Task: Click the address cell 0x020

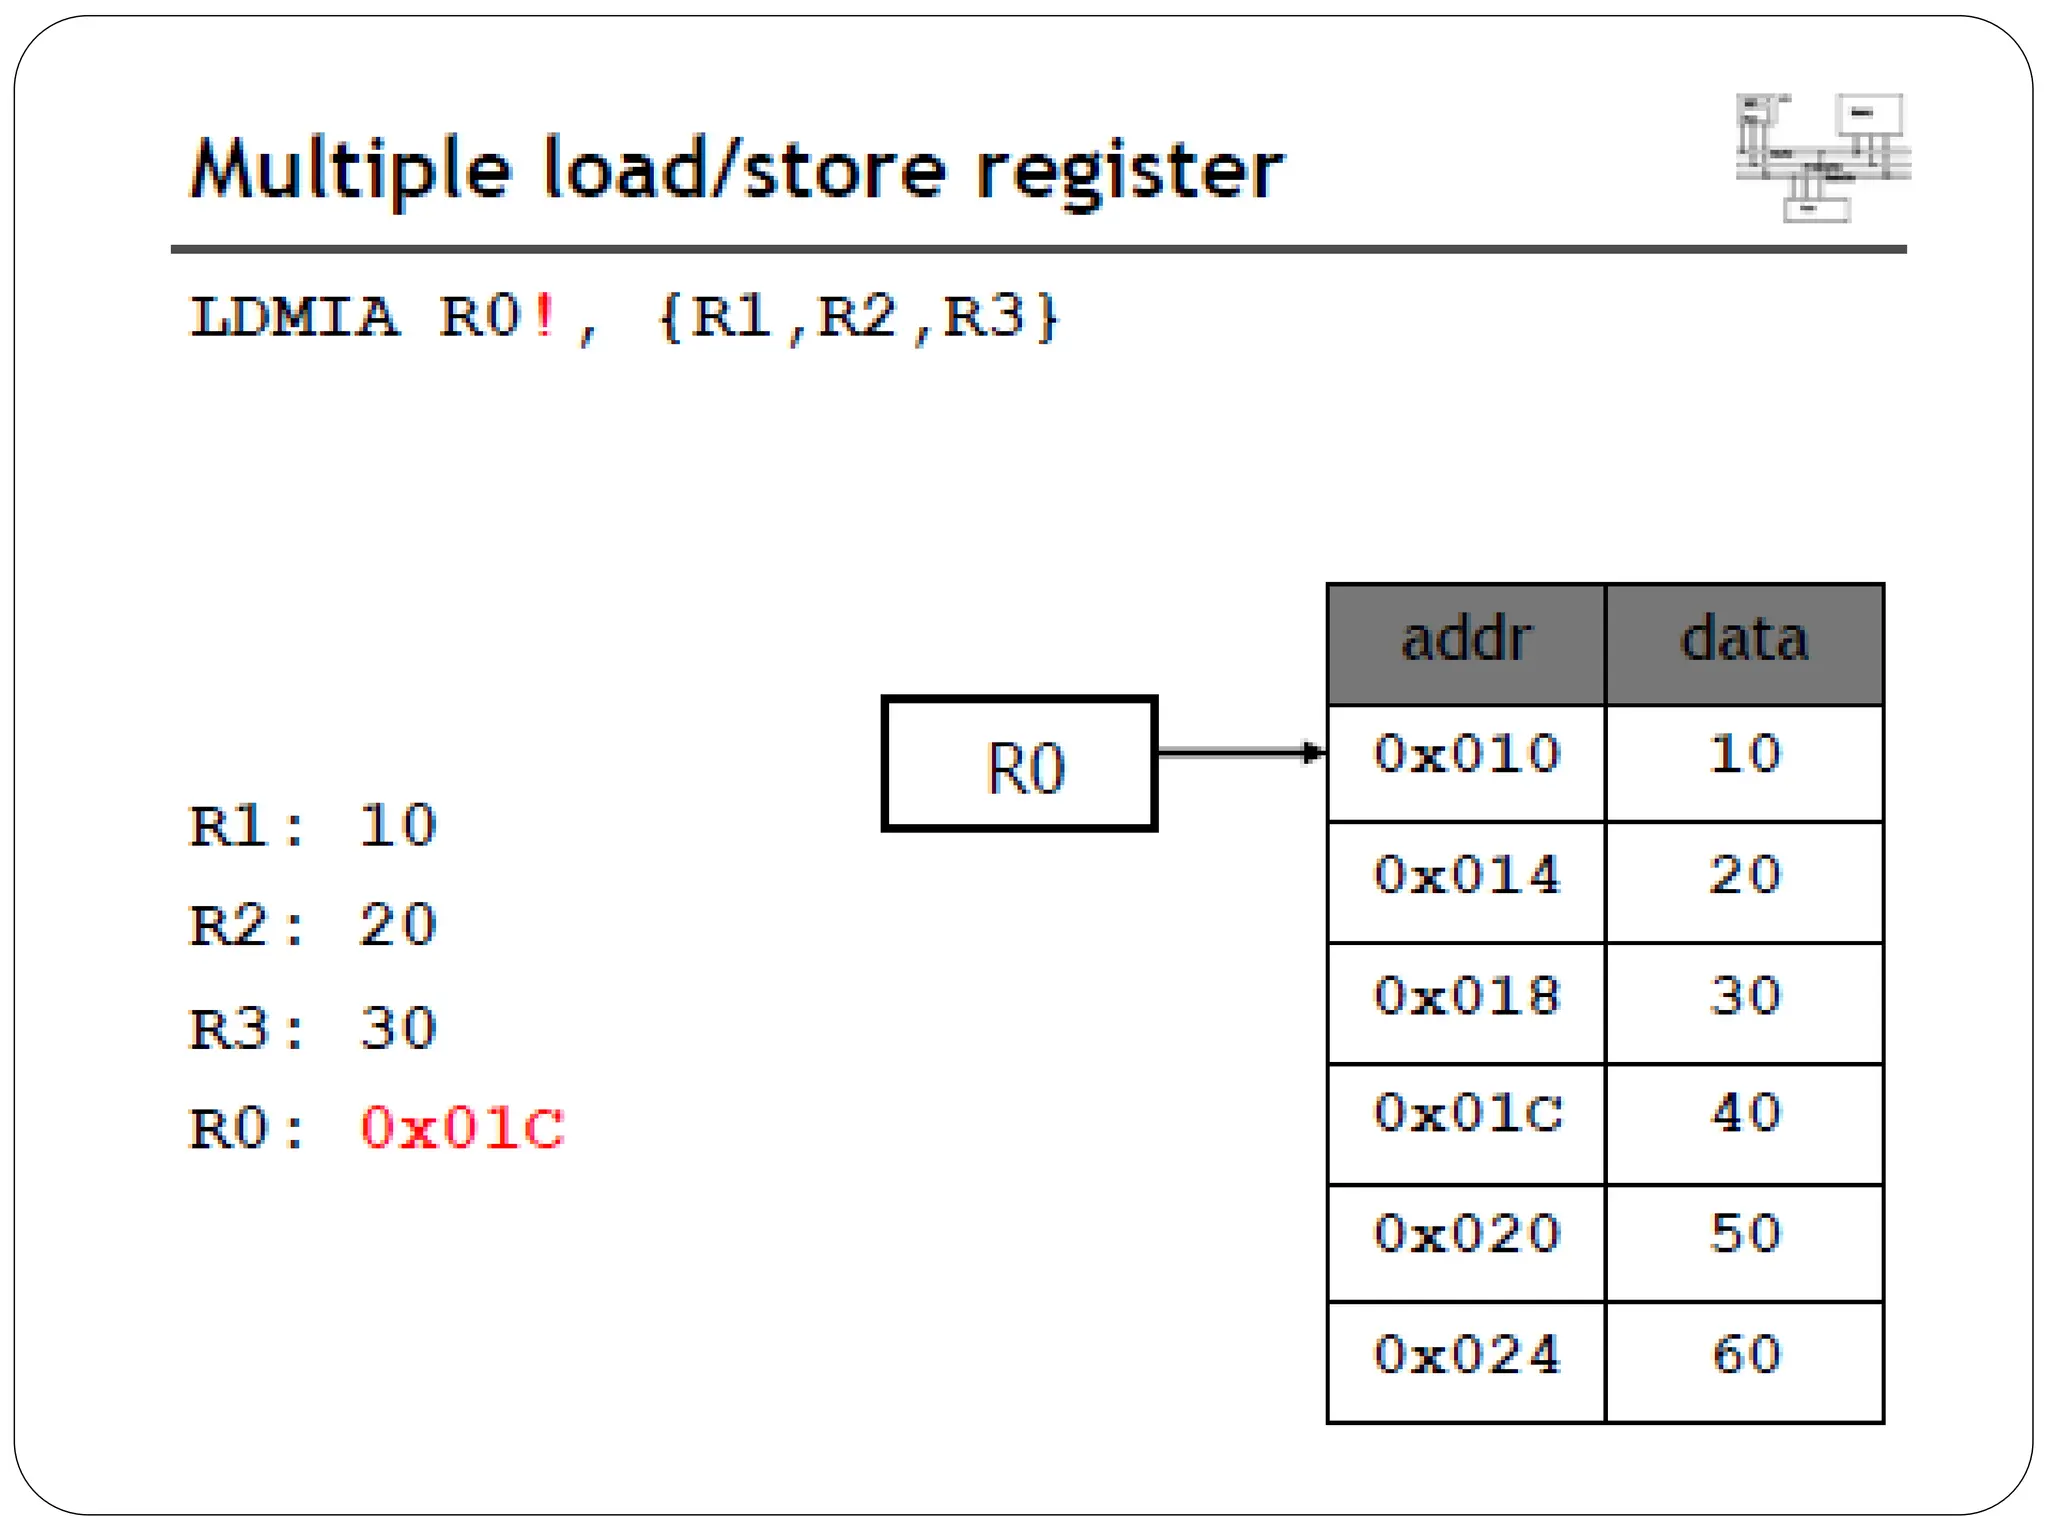Action: 1466,1234
